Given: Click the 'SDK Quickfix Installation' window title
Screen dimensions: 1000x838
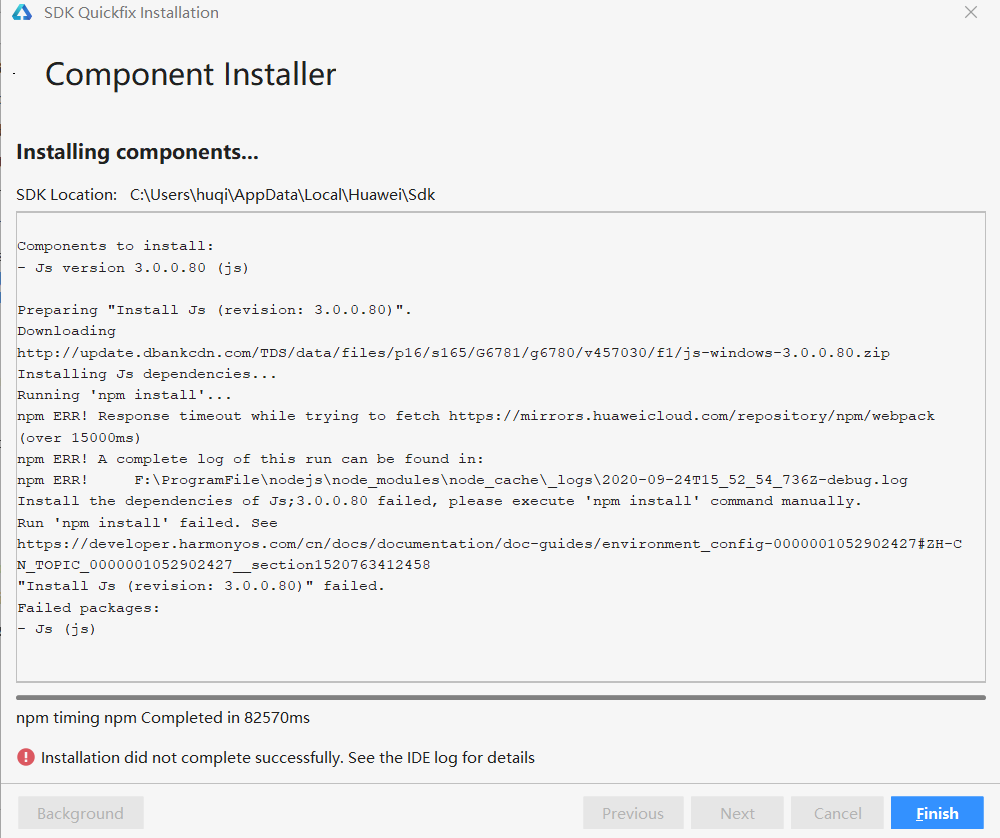Looking at the screenshot, I should point(131,13).
